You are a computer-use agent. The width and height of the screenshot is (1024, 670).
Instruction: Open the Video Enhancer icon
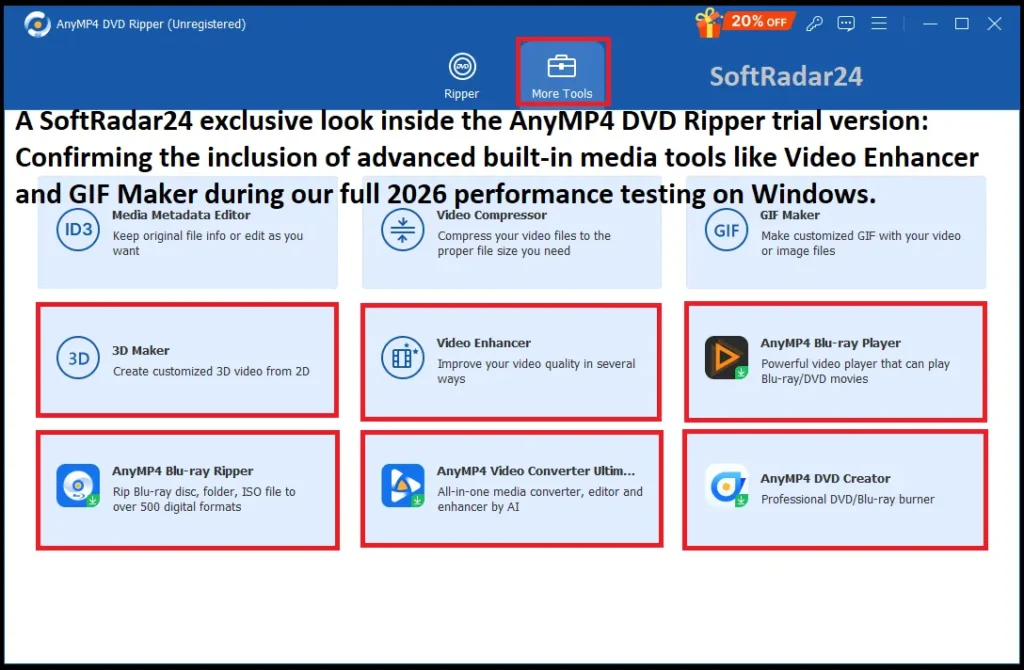pos(403,359)
